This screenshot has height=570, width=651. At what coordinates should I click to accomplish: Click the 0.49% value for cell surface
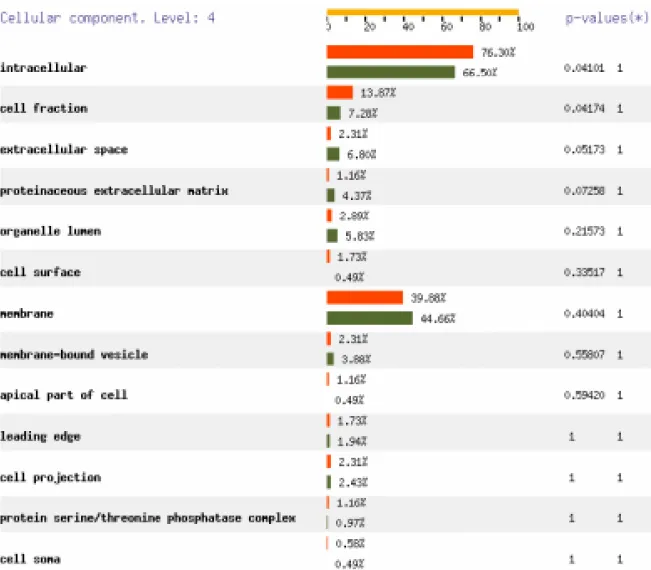coord(350,277)
